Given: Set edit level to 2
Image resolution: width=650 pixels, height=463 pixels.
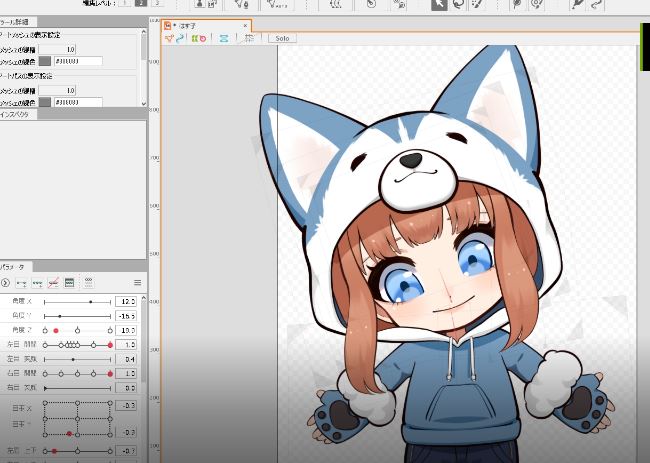Looking at the screenshot, I should 141,3.
